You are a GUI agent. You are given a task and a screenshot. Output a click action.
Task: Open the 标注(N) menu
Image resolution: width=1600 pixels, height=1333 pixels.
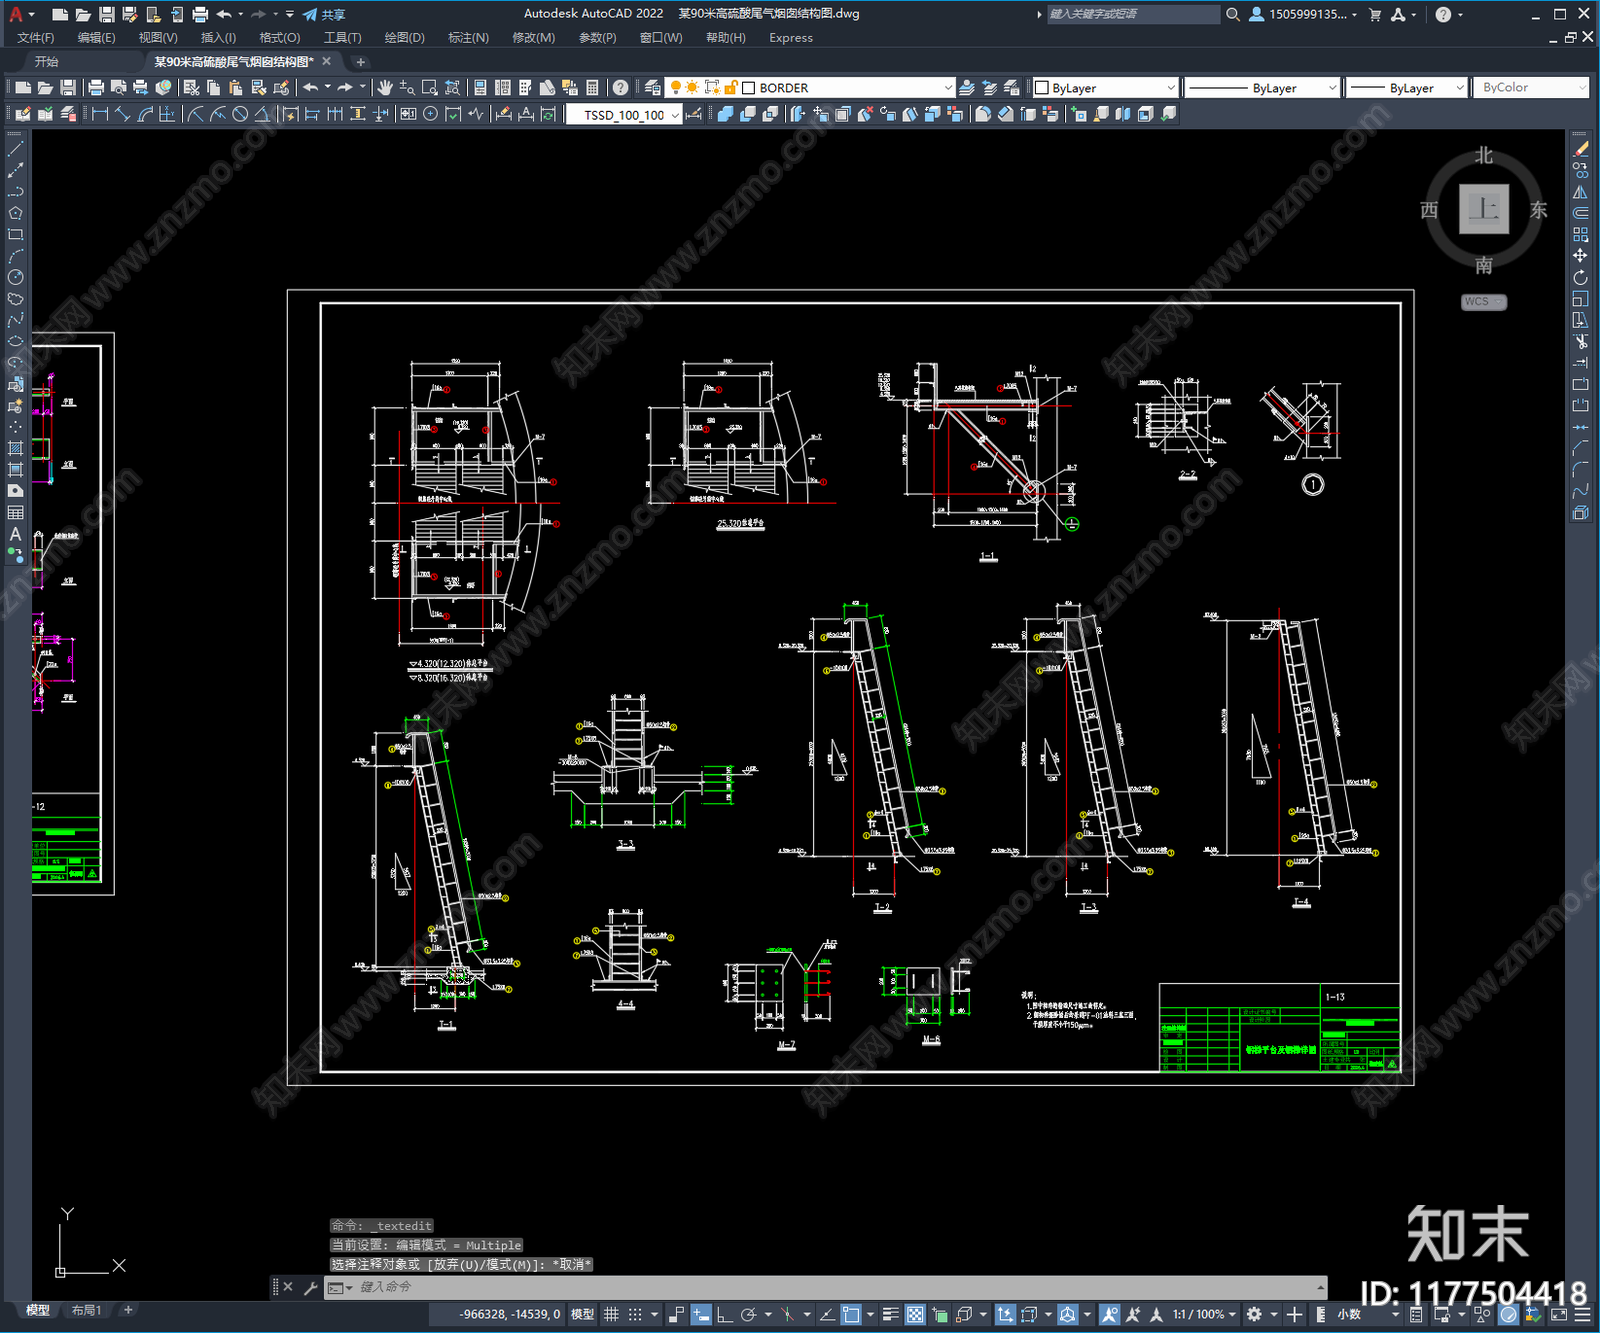[x=468, y=38]
